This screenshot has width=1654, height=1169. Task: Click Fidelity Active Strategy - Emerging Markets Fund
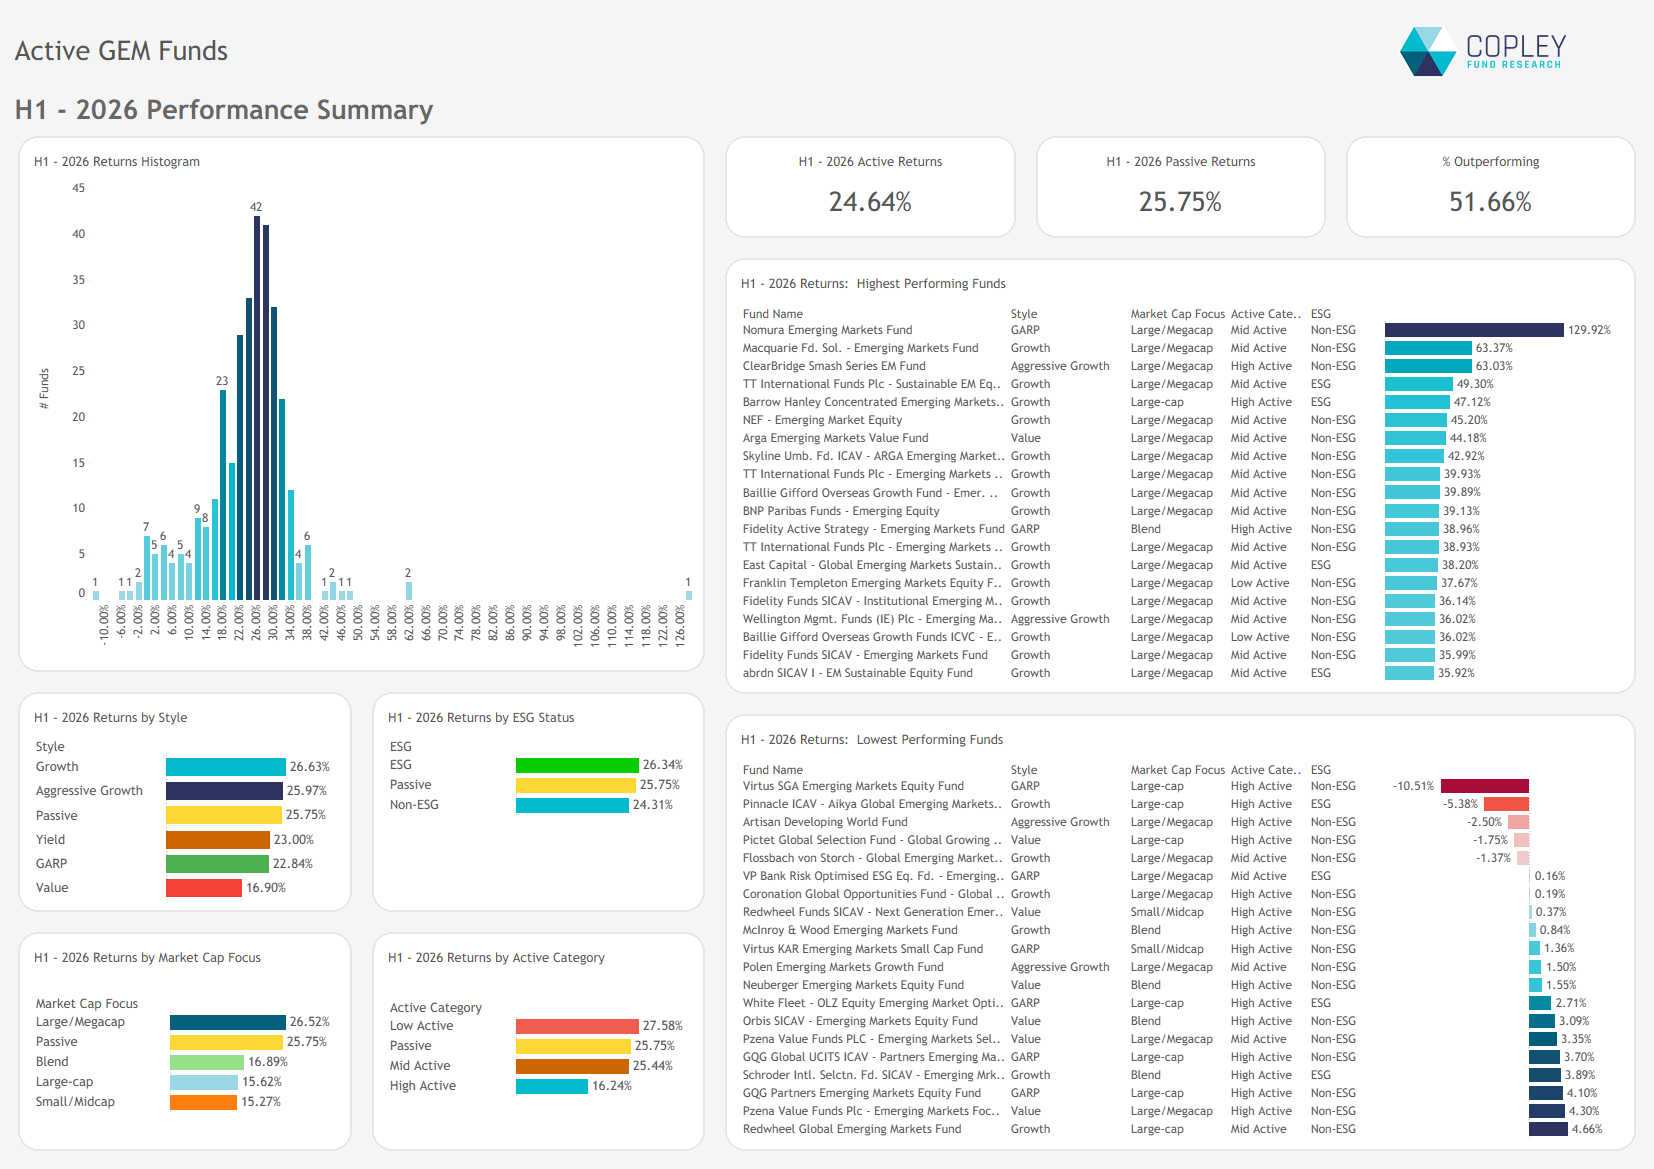coord(874,529)
